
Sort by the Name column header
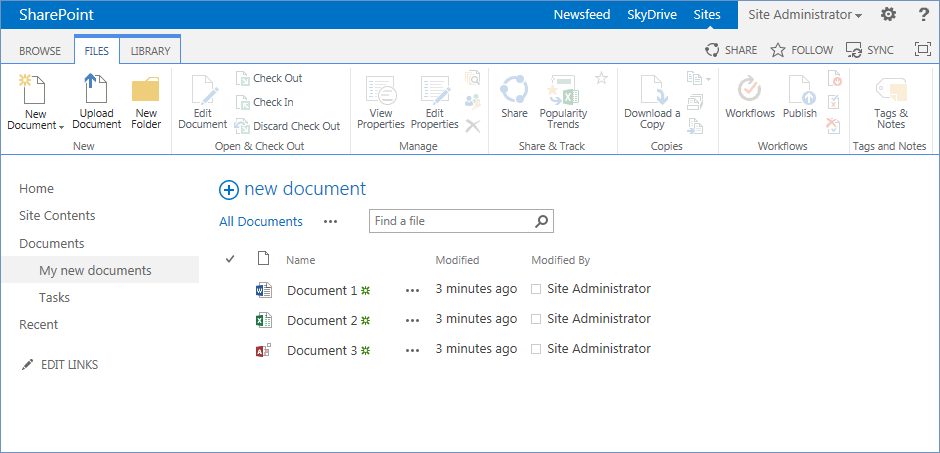pos(300,260)
